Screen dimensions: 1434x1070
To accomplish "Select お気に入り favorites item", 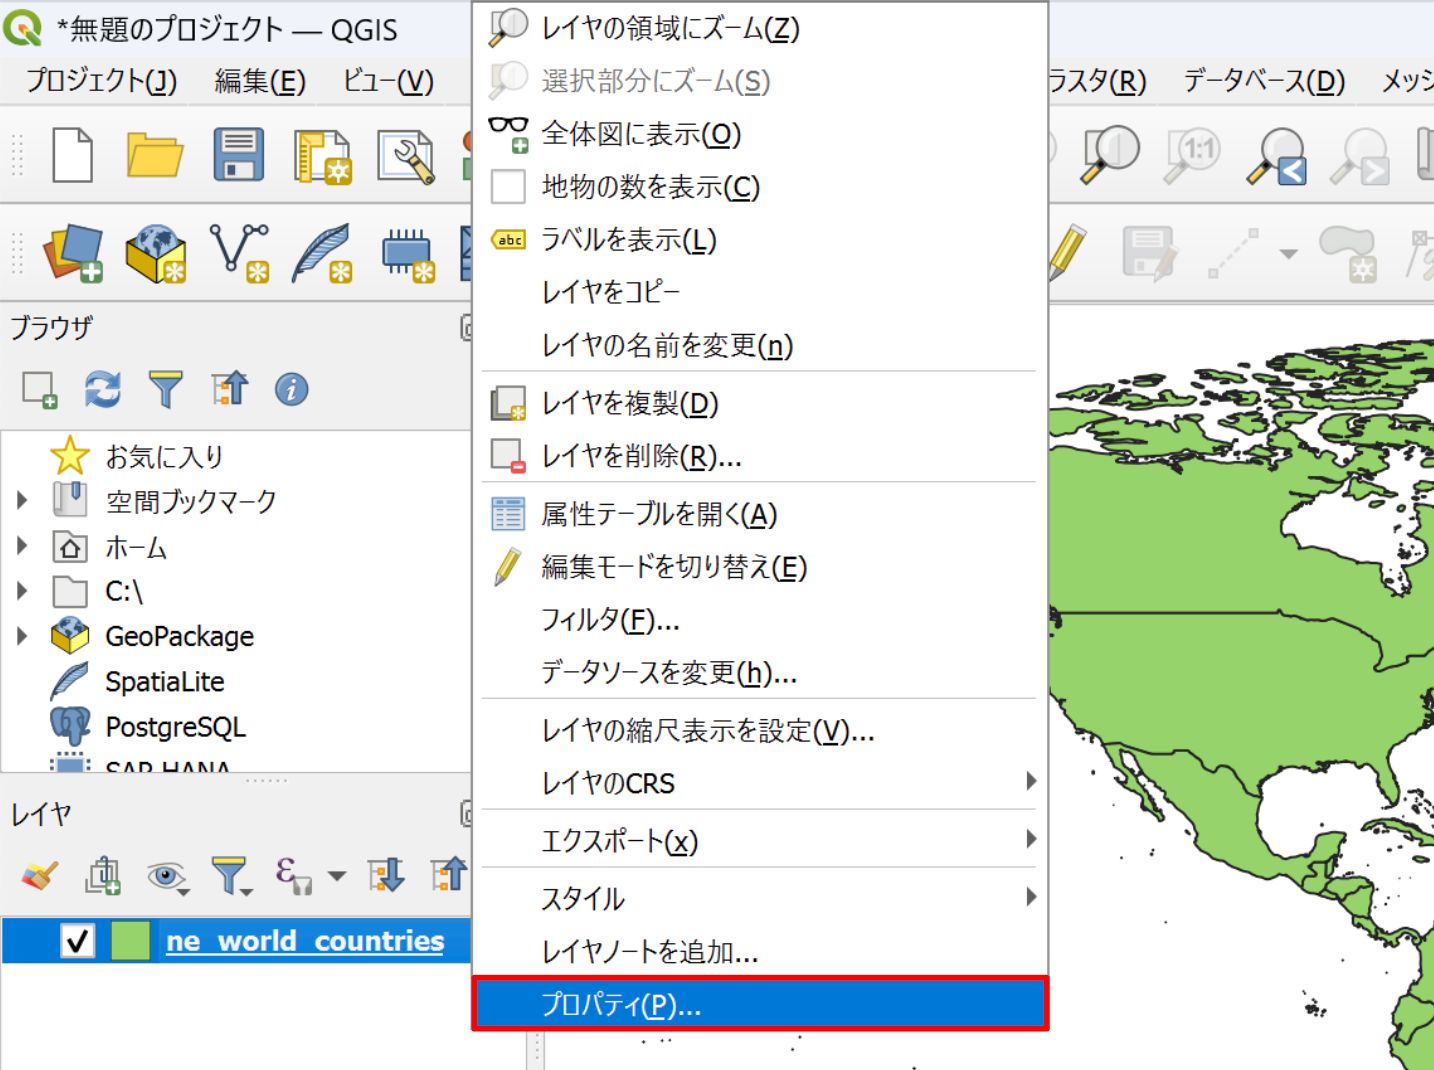I will pos(165,457).
